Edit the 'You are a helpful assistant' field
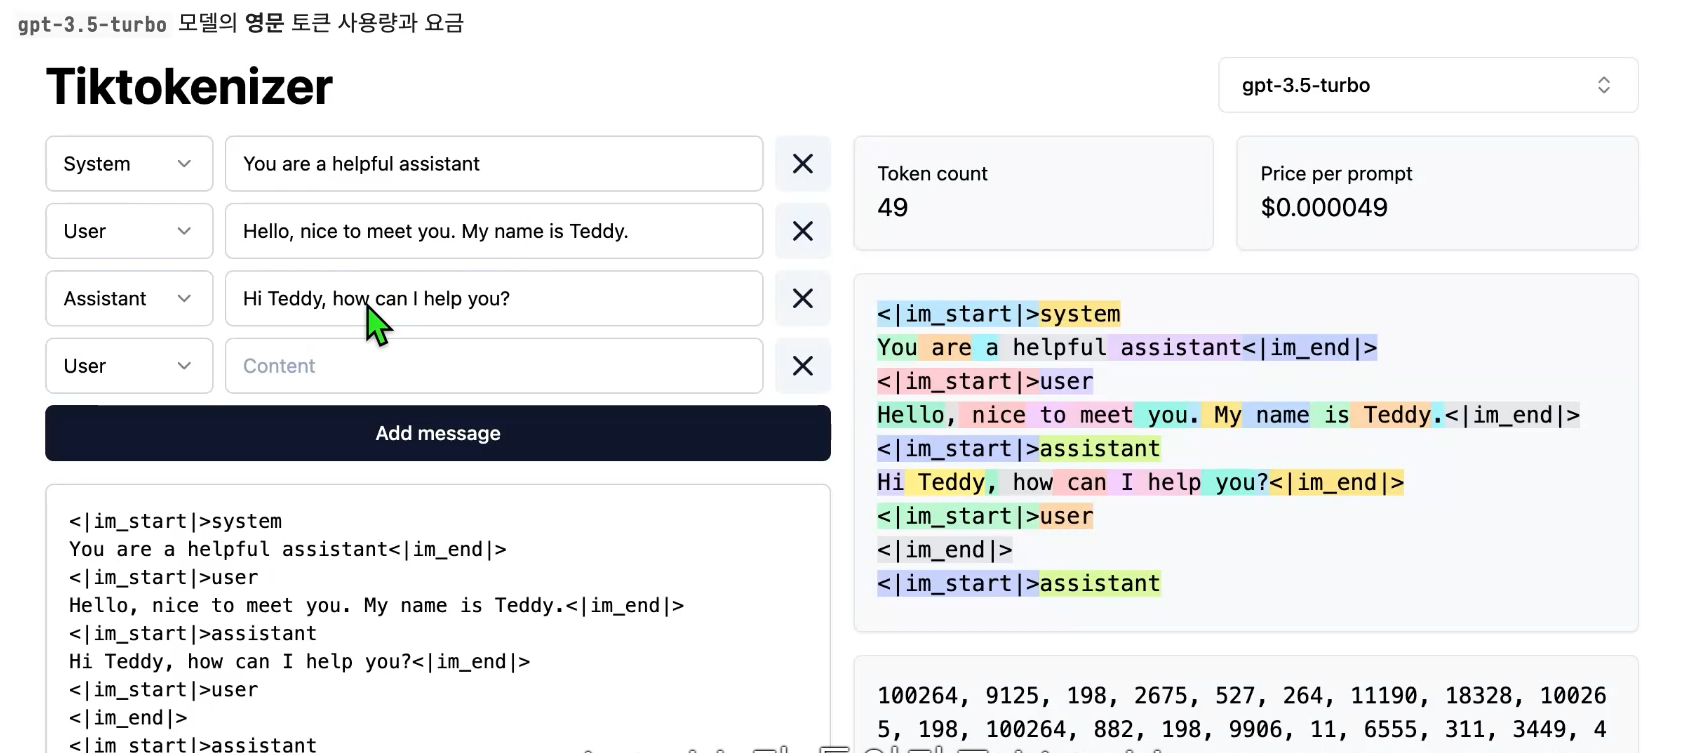1686x753 pixels. (494, 164)
